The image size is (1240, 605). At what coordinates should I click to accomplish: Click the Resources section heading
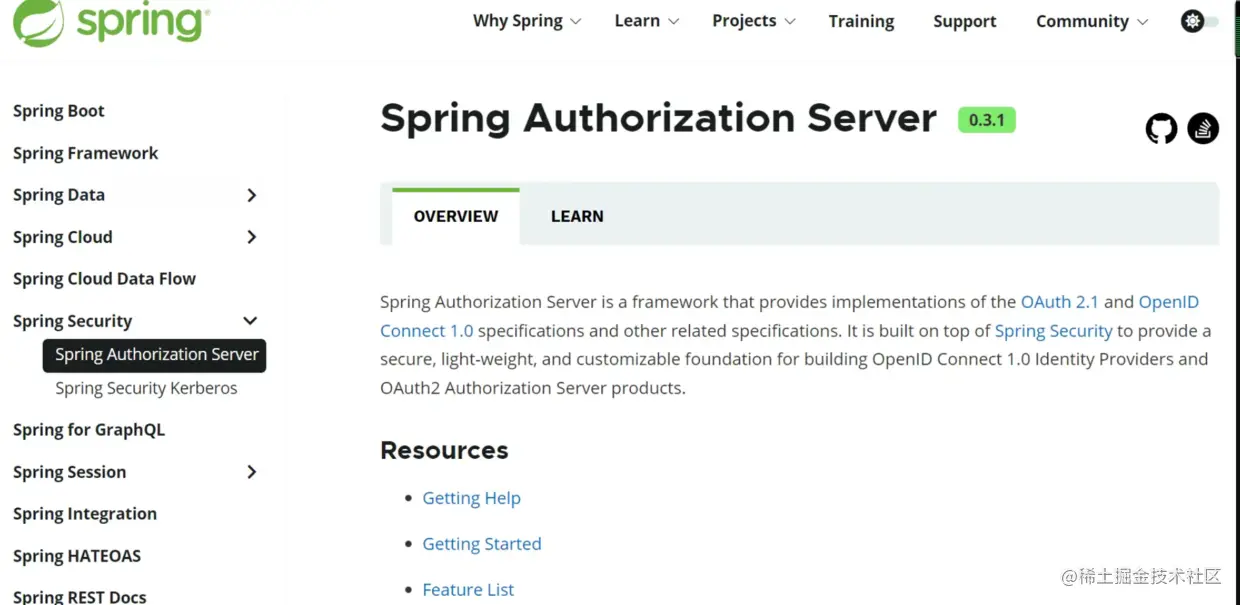[x=444, y=451]
